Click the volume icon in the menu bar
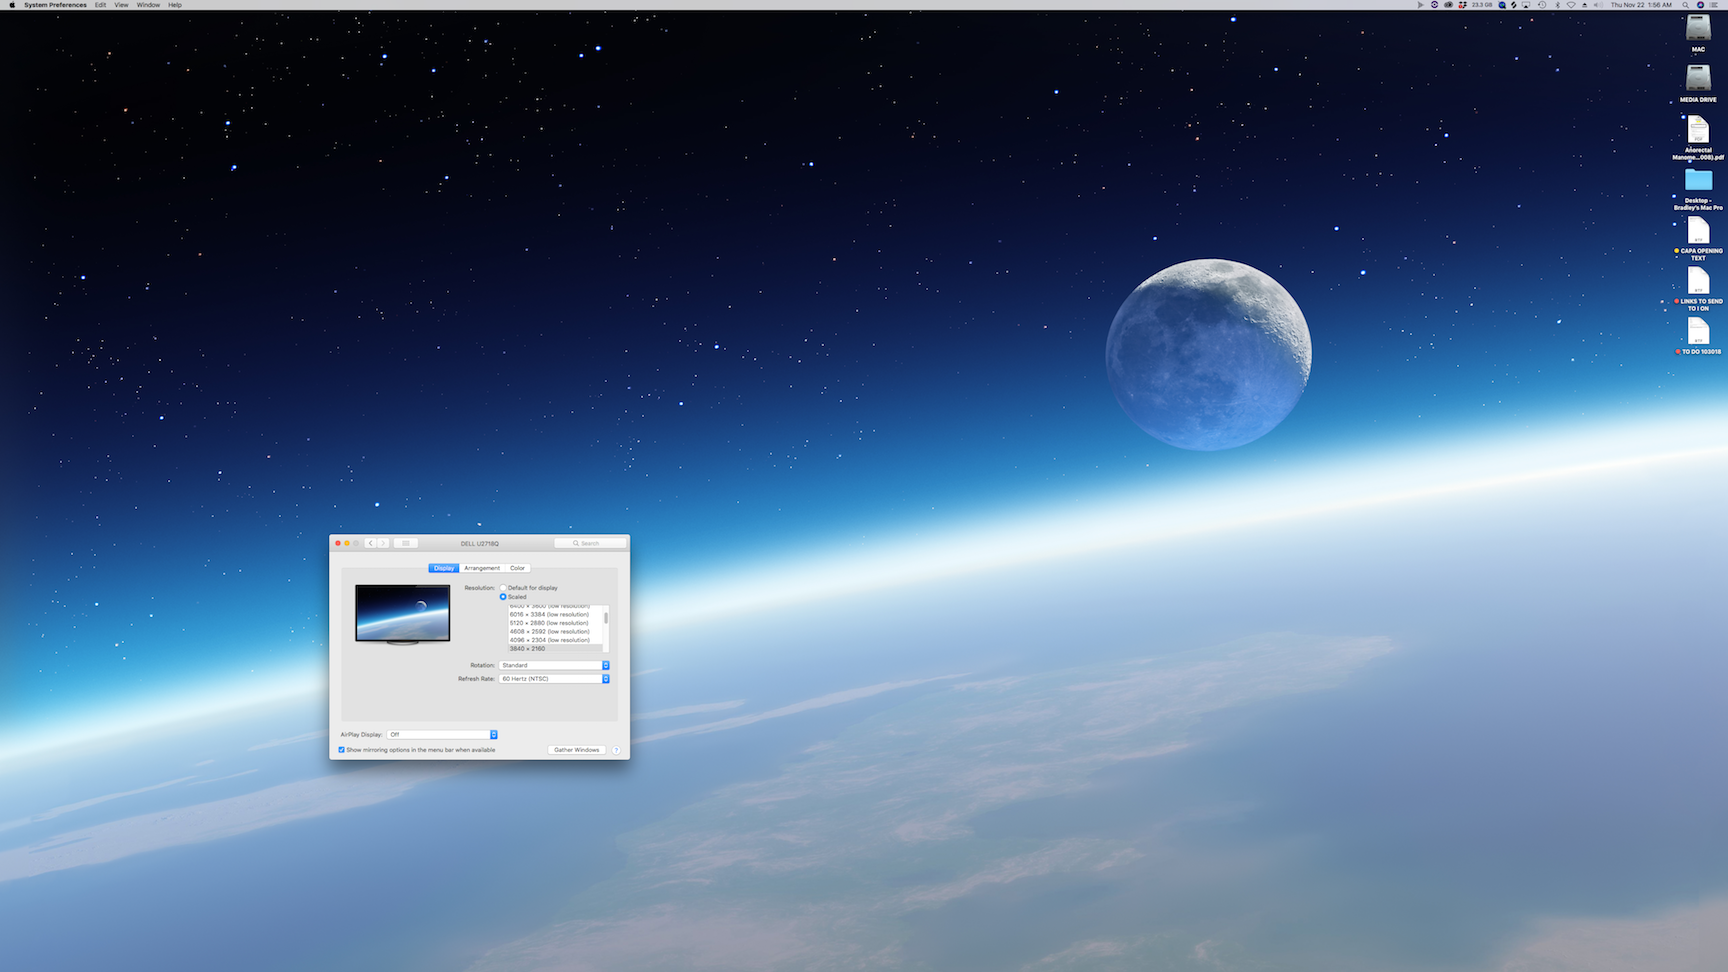 point(1597,5)
